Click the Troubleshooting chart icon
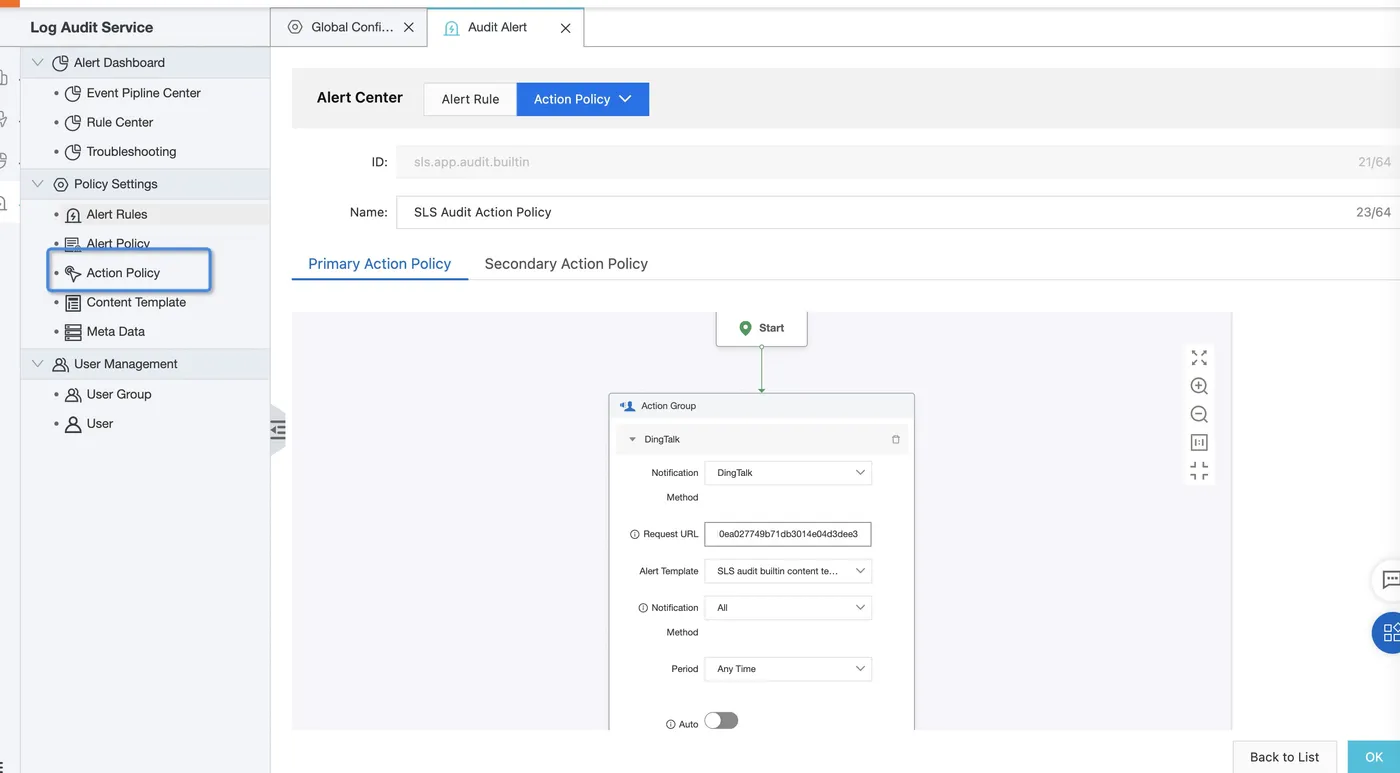Viewport: 1400px width, 773px height. 73,153
